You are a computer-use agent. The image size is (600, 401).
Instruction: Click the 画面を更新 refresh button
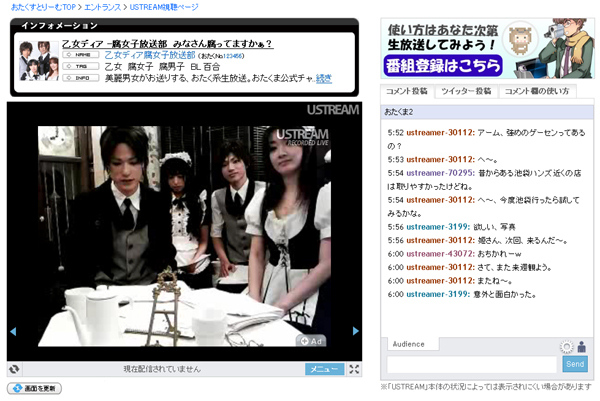click(36, 388)
